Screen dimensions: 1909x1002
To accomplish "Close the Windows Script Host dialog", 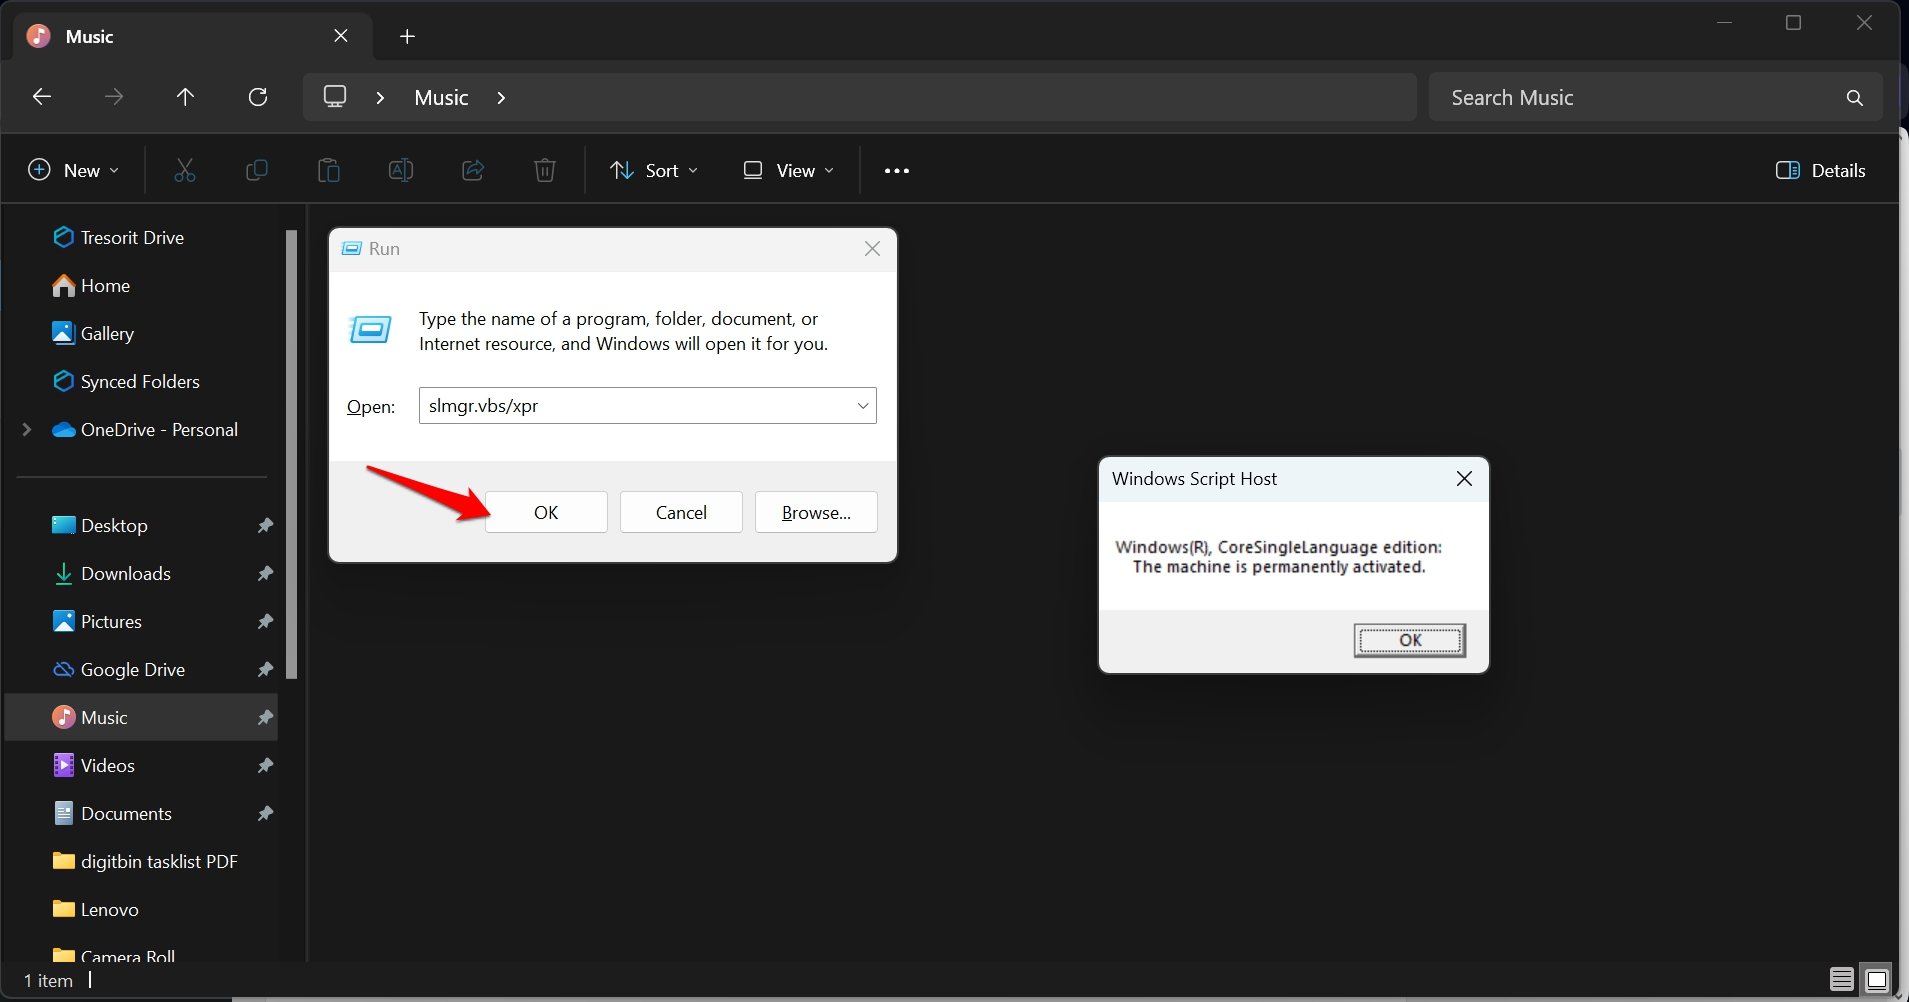I will [x=1464, y=479].
